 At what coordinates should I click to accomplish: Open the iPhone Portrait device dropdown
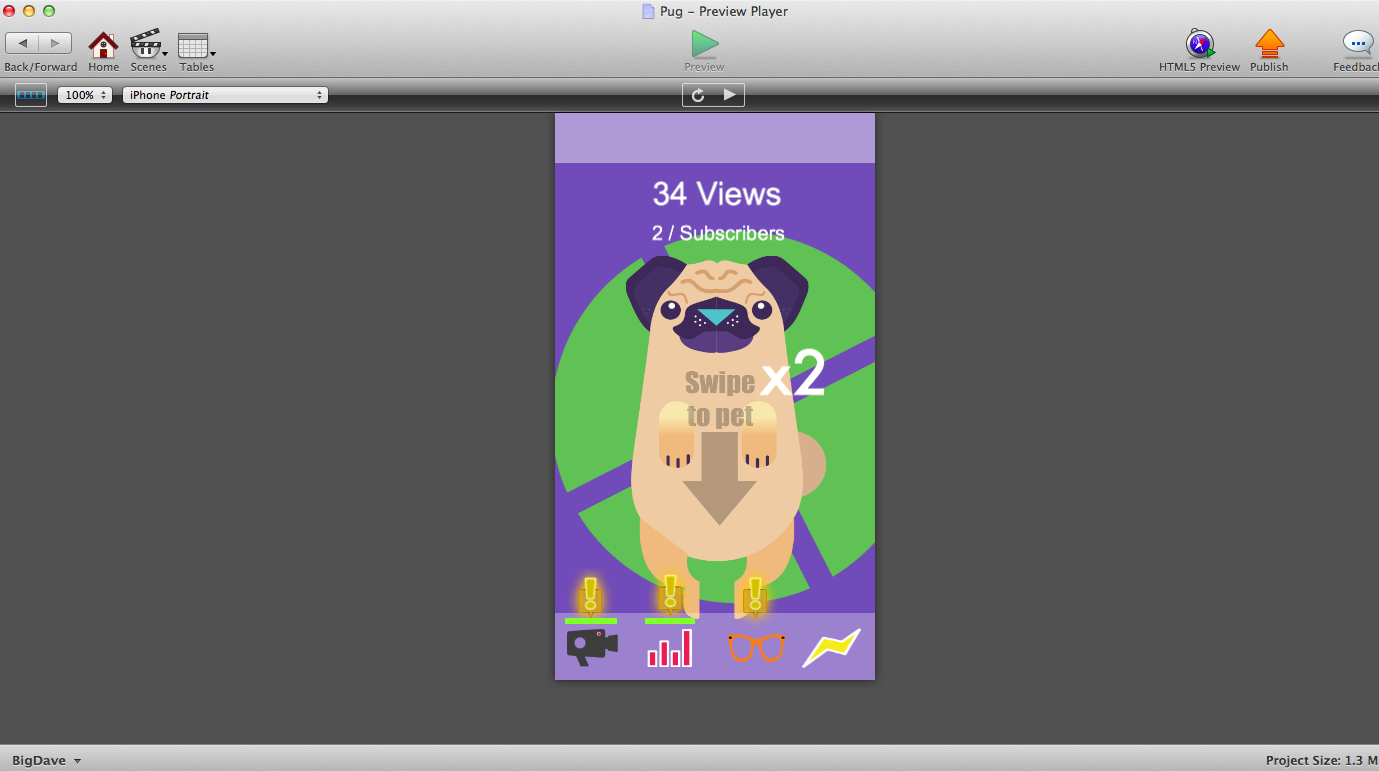pos(225,95)
